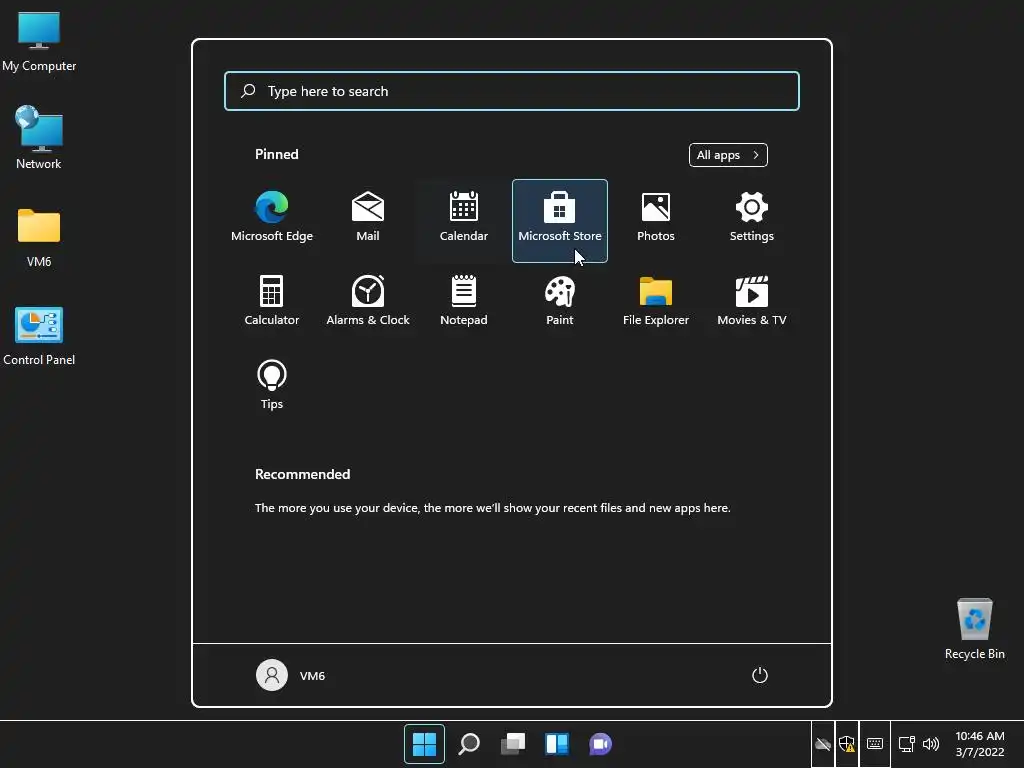Click the Windows Security tray icon
1024x768 pixels.
pyautogui.click(x=847, y=744)
